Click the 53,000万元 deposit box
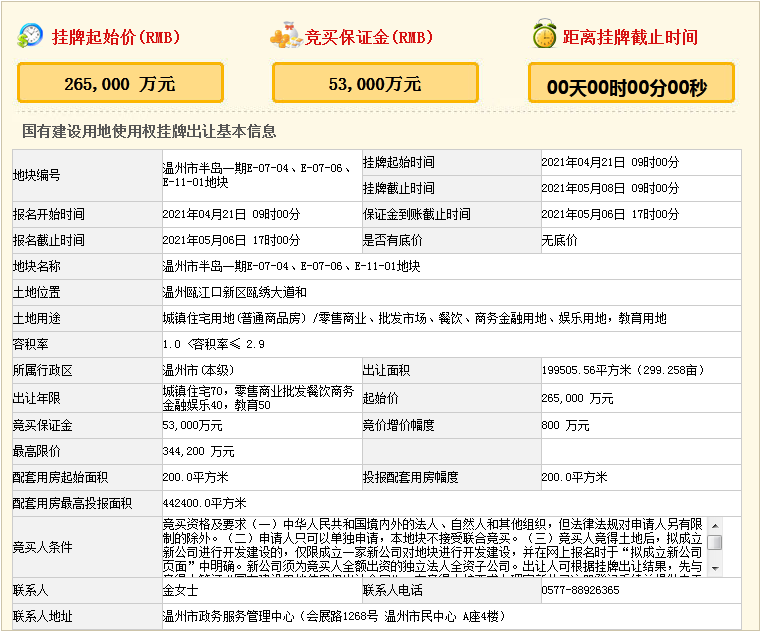The image size is (761, 632). (375, 83)
